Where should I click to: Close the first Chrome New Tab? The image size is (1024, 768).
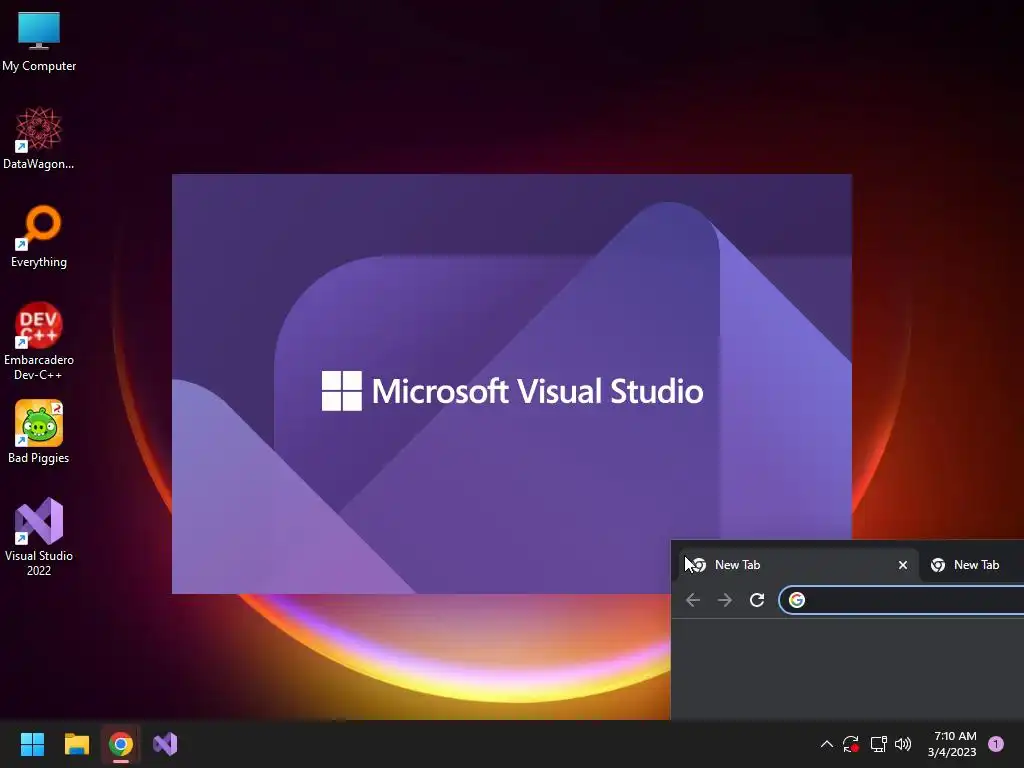[903, 565]
